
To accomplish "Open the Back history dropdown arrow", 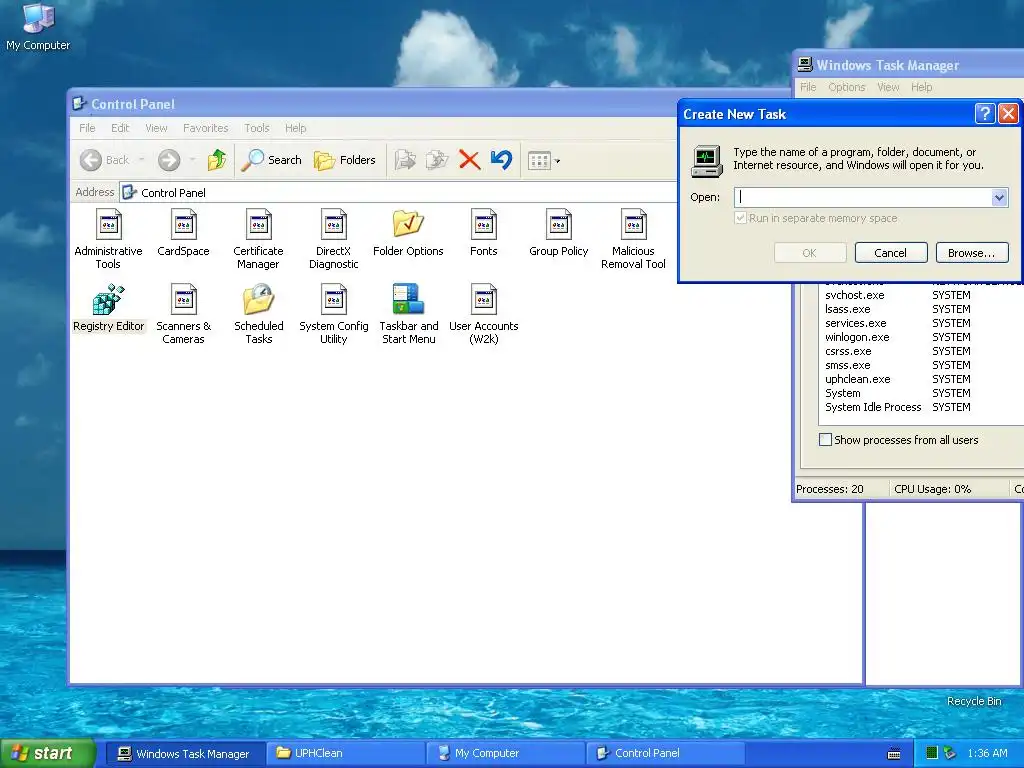I will (x=141, y=160).
